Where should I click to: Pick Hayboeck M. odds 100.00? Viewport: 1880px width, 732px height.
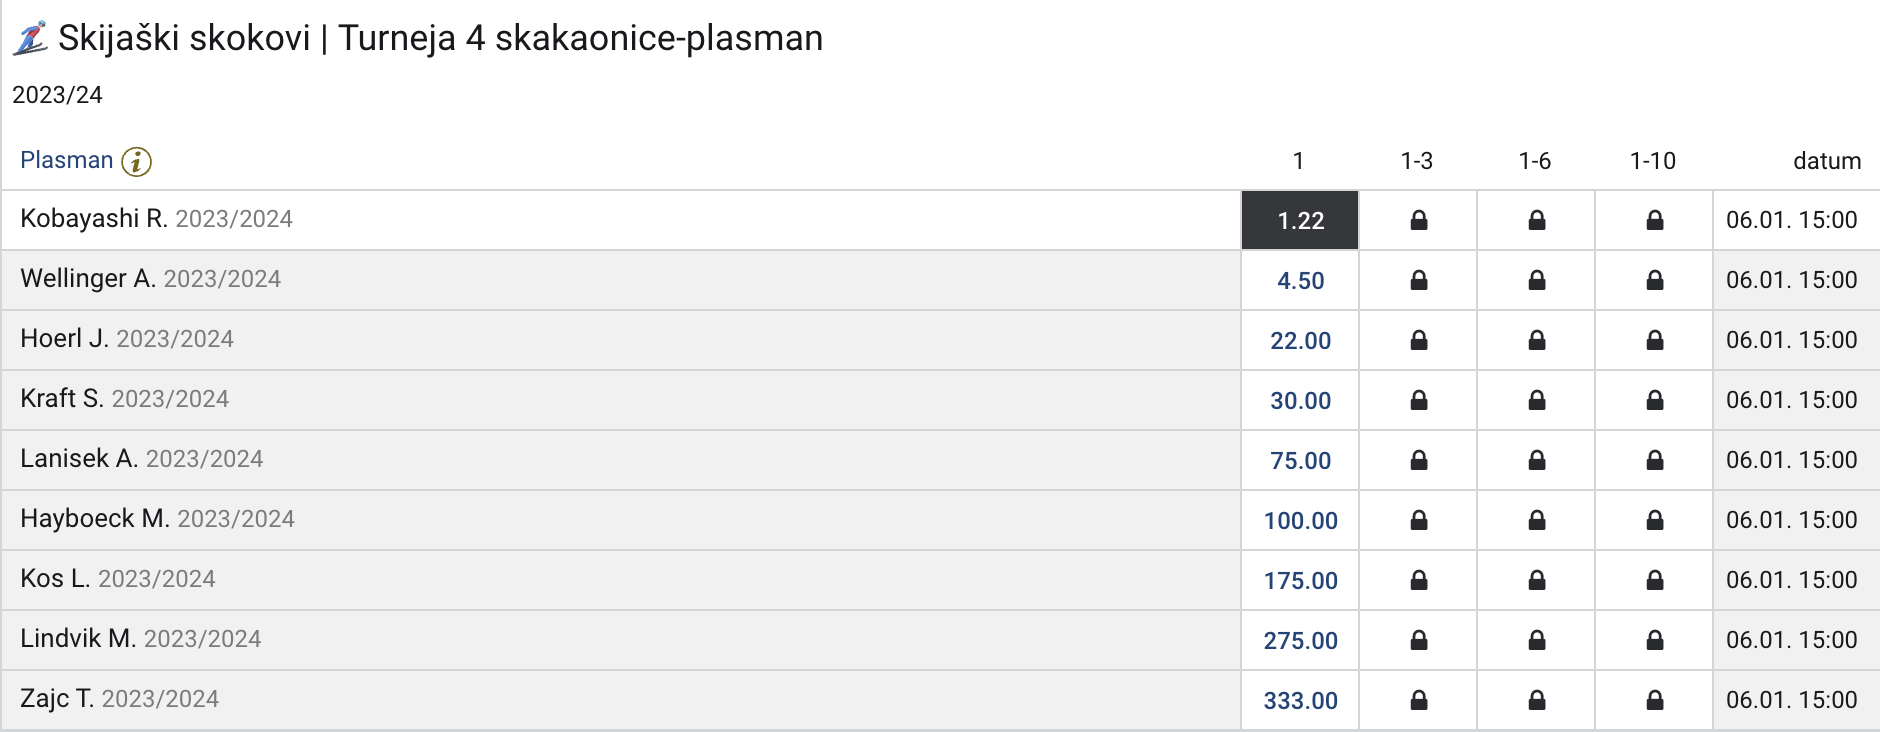pos(1300,520)
